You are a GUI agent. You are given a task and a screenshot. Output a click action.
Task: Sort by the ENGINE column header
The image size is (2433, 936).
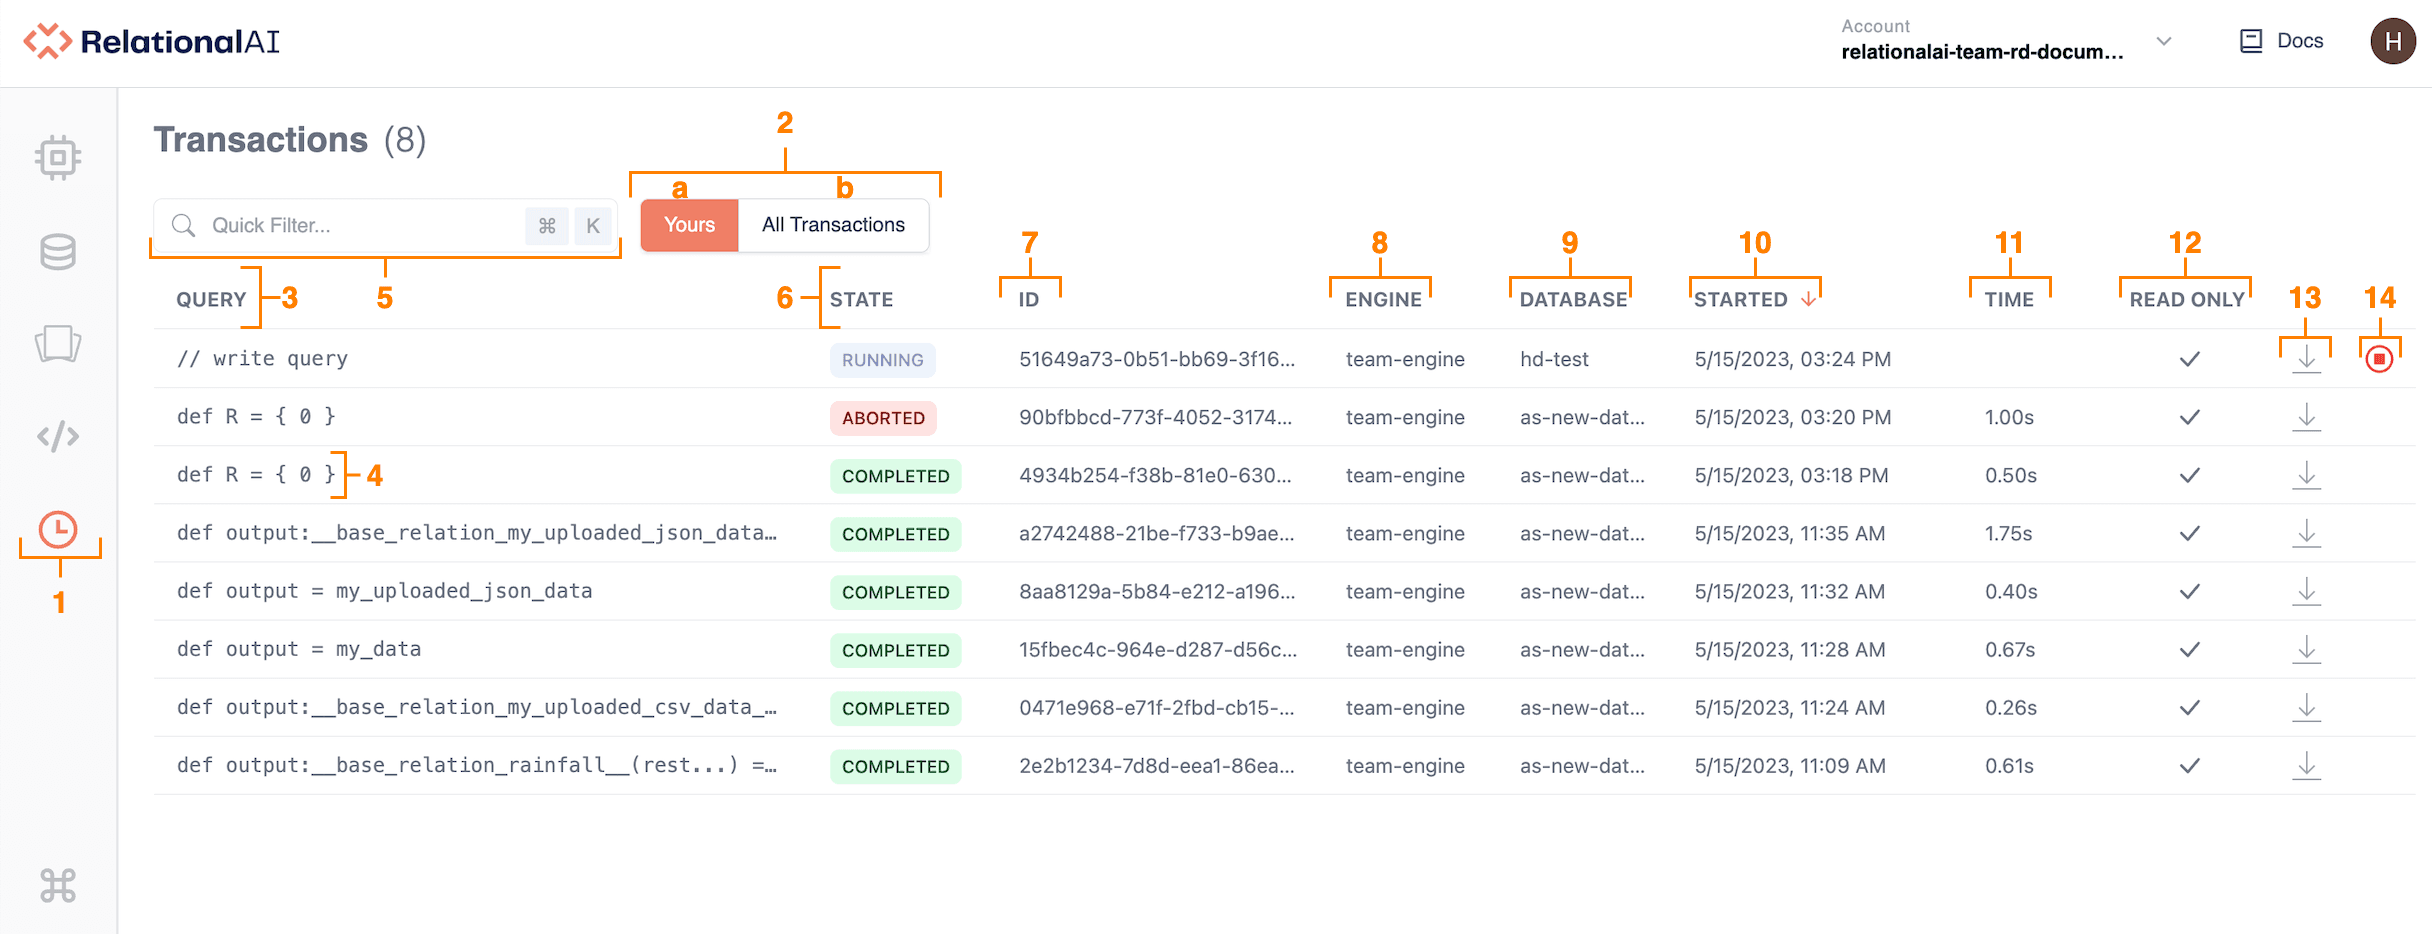pos(1383,299)
